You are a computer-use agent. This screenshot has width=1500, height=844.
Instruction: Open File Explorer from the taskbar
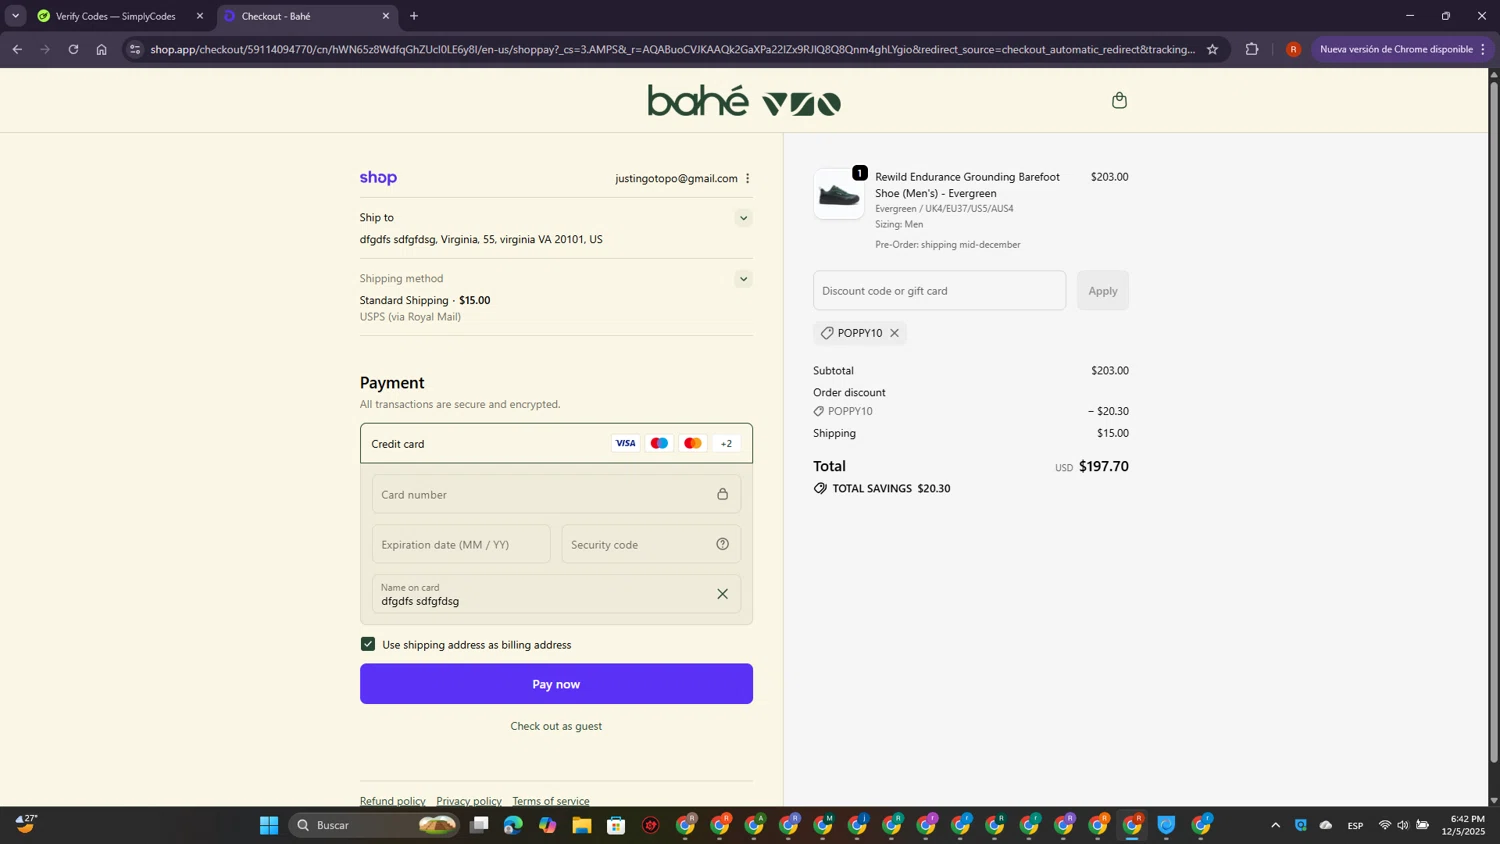[x=582, y=825]
